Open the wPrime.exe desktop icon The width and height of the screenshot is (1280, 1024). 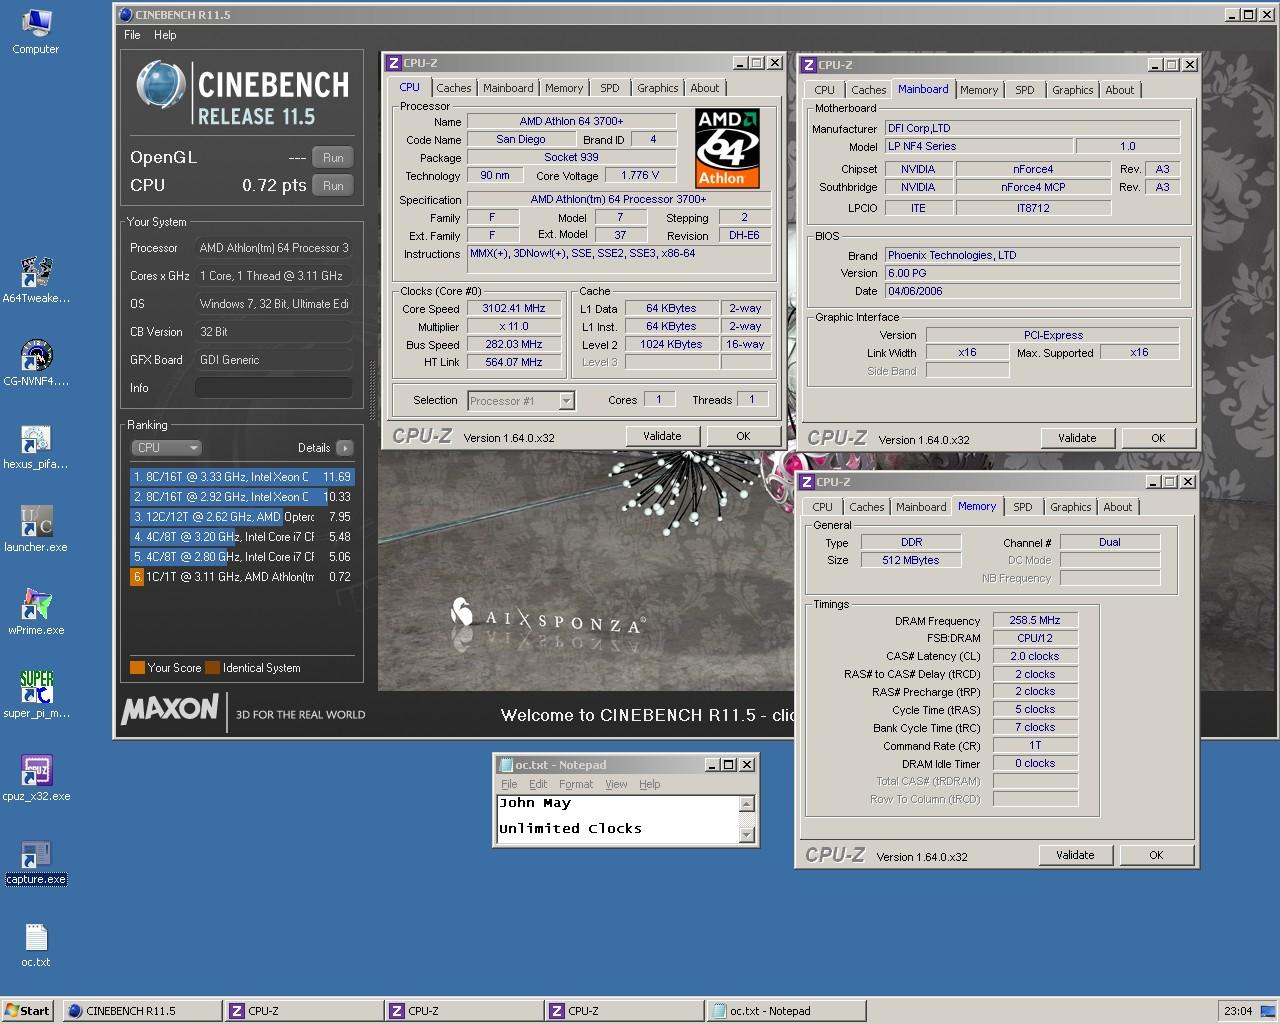click(x=36, y=612)
